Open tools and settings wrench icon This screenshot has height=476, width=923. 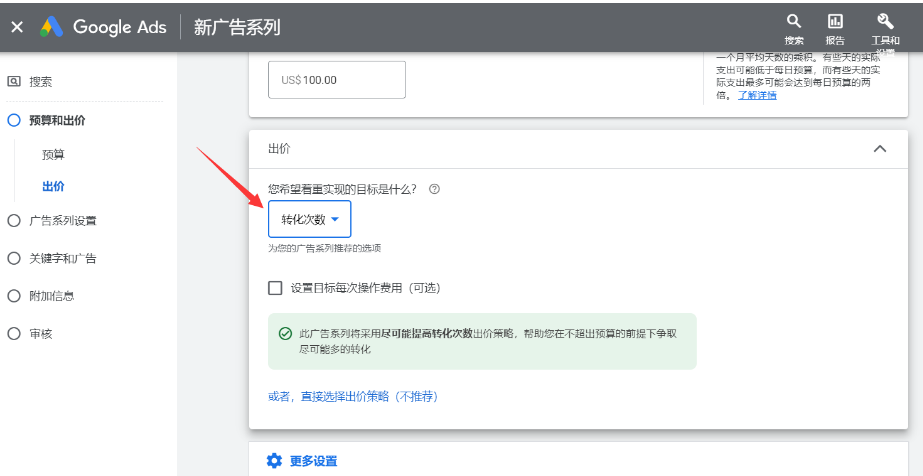tap(885, 21)
